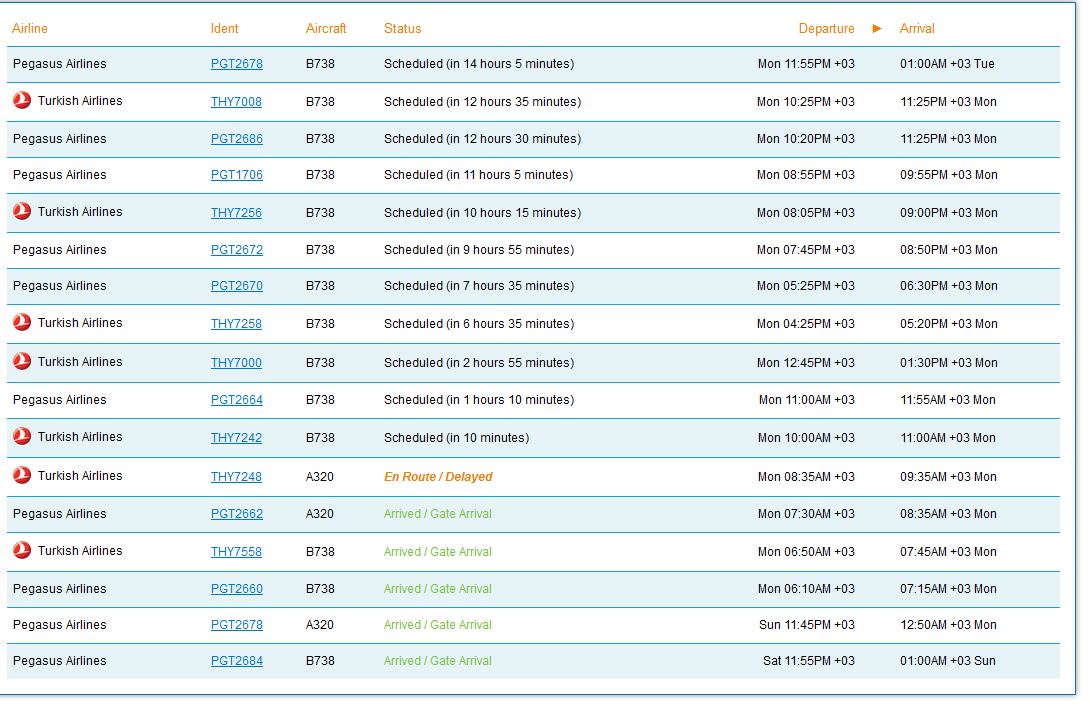Select 'Pegasus Airlines' in the PGT2686 row

(60, 139)
